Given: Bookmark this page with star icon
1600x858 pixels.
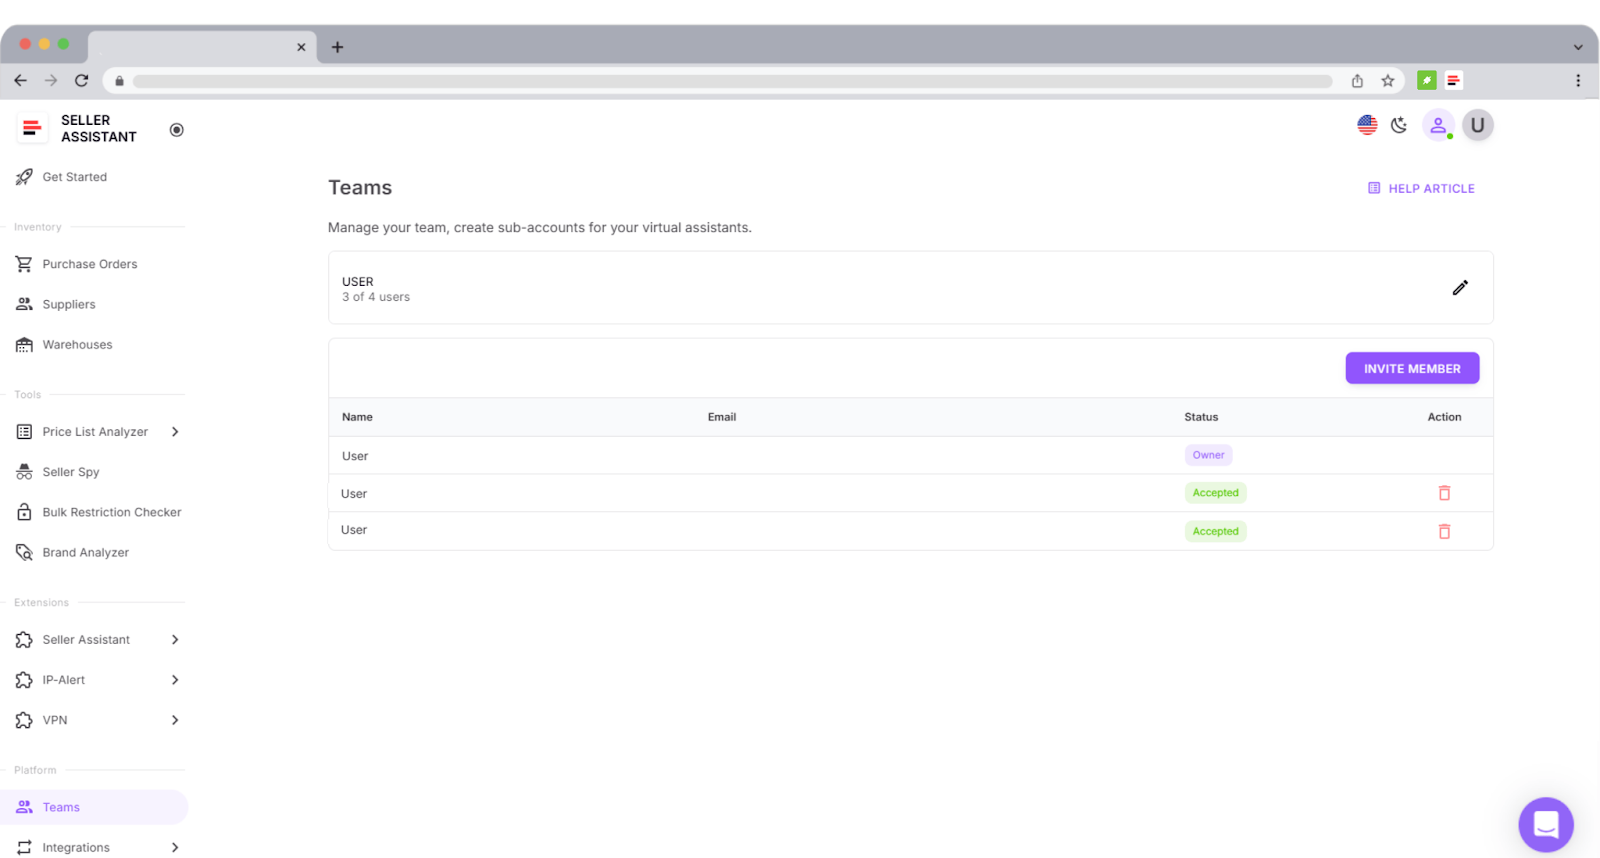Looking at the screenshot, I should coord(1387,81).
